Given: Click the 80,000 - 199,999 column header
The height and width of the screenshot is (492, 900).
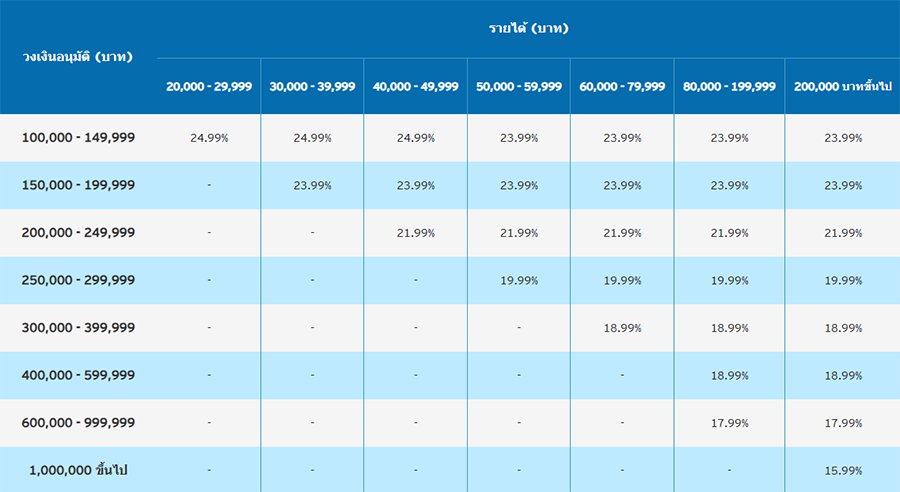Looking at the screenshot, I should [x=729, y=87].
